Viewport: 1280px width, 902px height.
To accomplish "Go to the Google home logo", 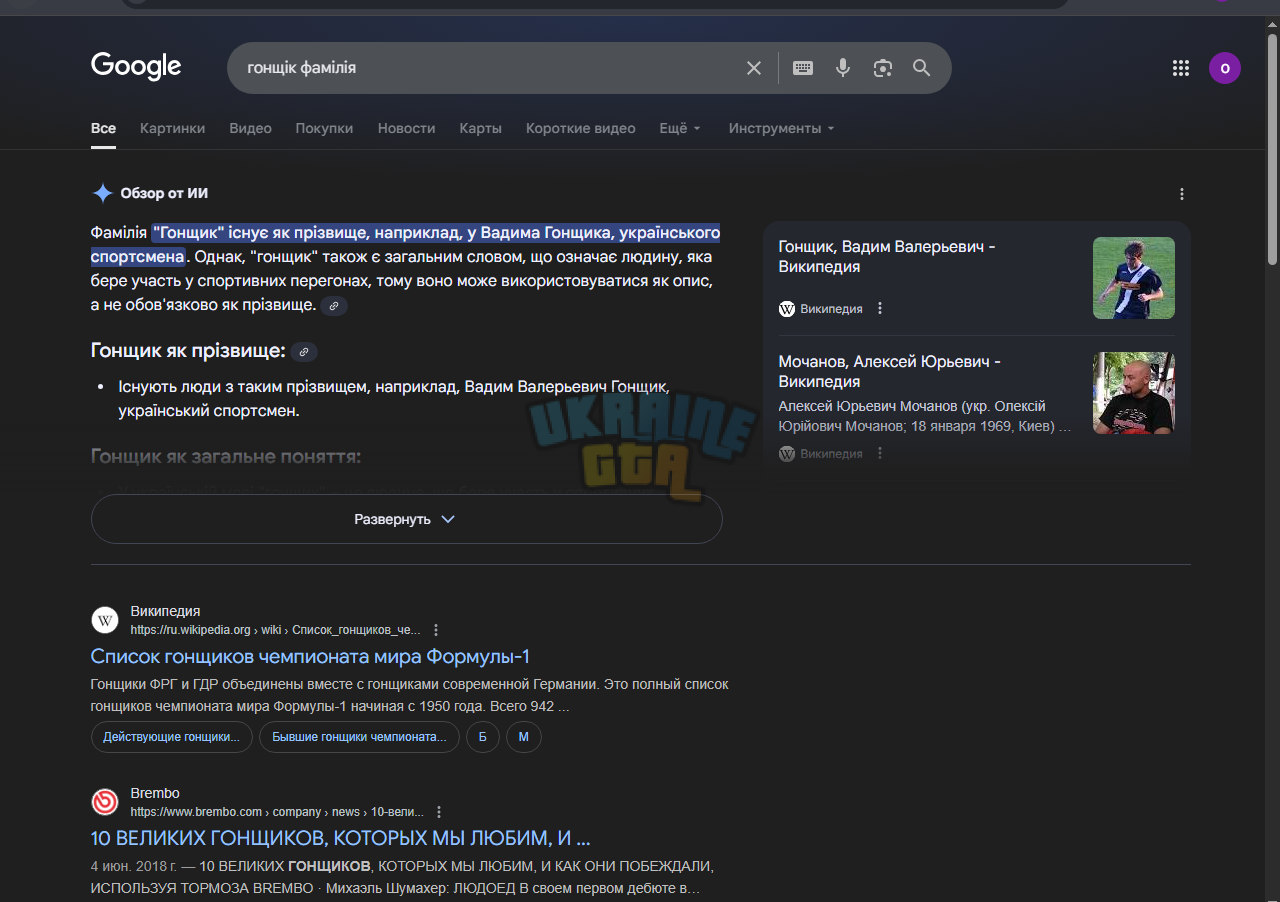I will 136,67.
